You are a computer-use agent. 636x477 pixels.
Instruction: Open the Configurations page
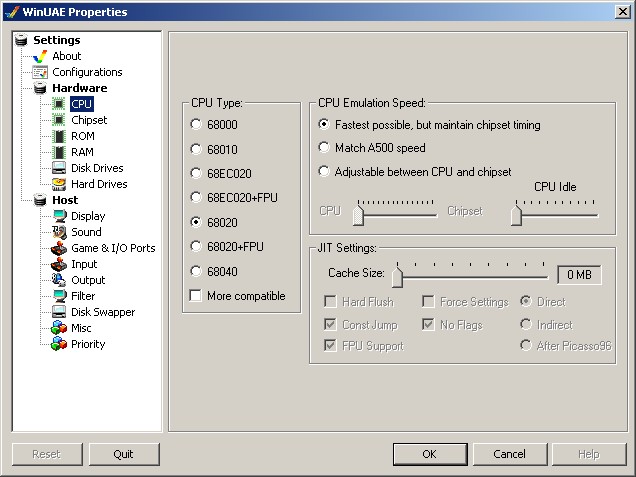click(87, 72)
